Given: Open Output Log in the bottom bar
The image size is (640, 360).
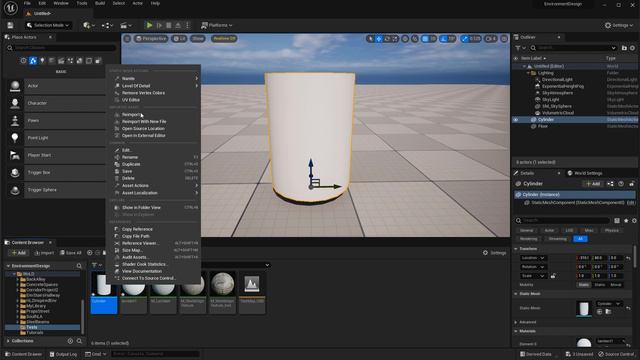Looking at the screenshot, I should pyautogui.click(x=63, y=354).
